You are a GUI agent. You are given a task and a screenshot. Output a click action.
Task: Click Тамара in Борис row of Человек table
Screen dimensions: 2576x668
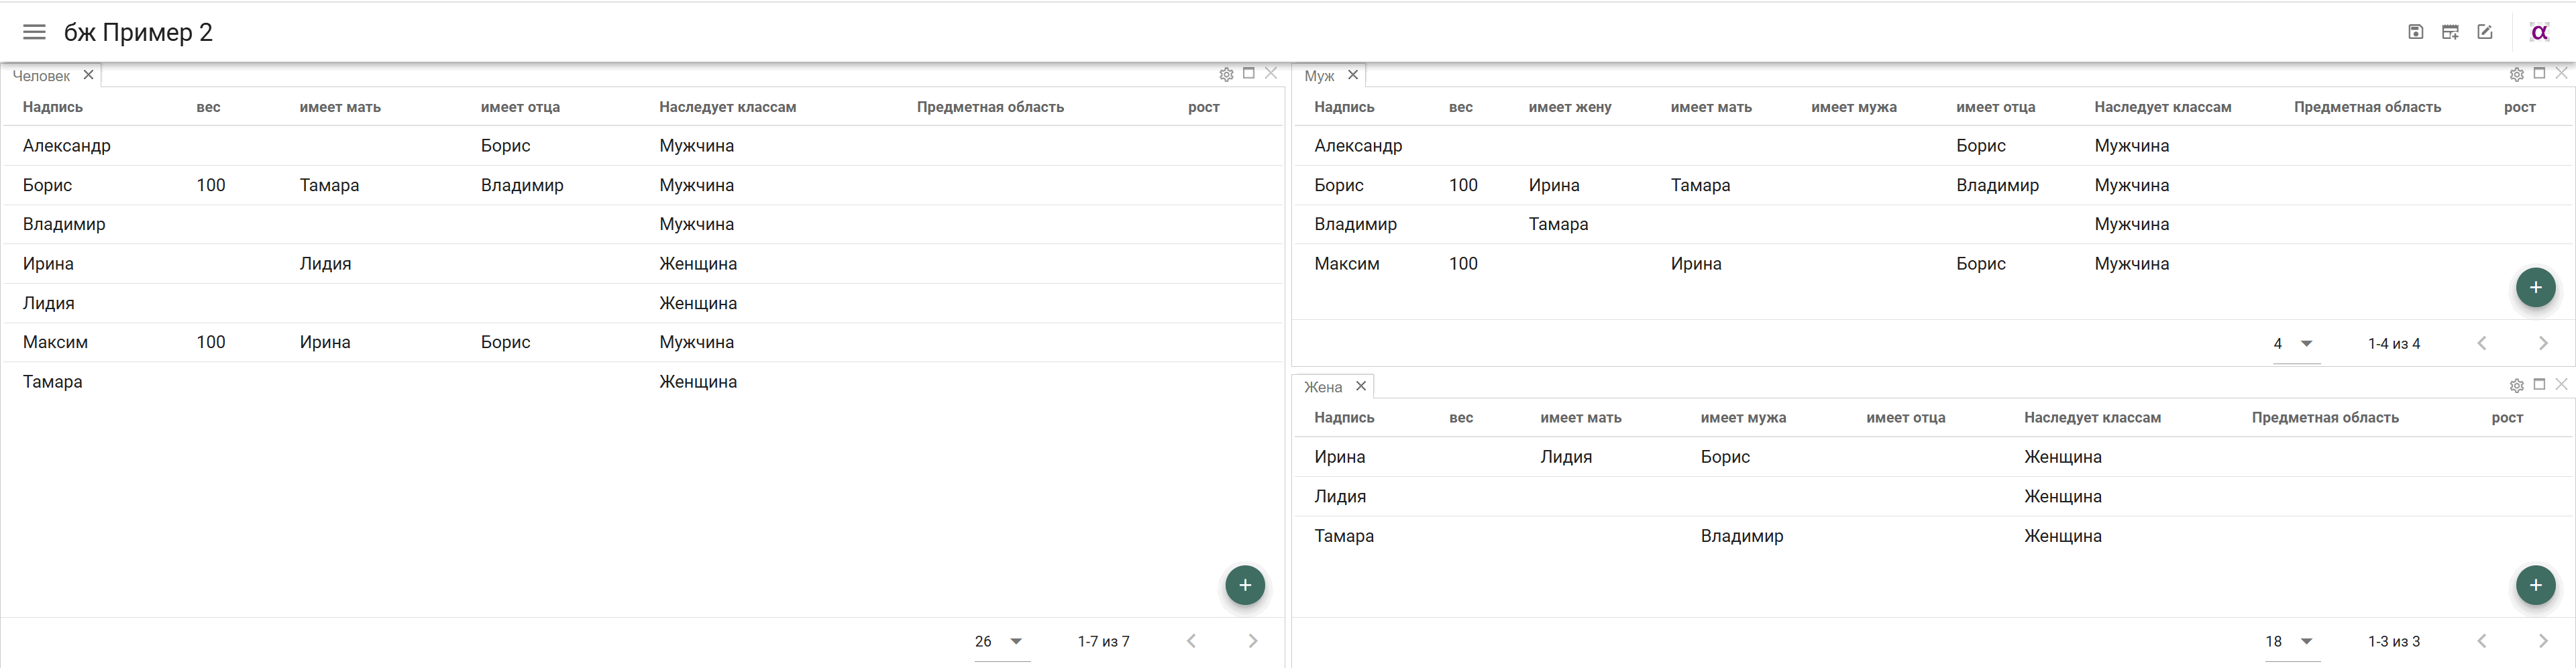click(329, 185)
